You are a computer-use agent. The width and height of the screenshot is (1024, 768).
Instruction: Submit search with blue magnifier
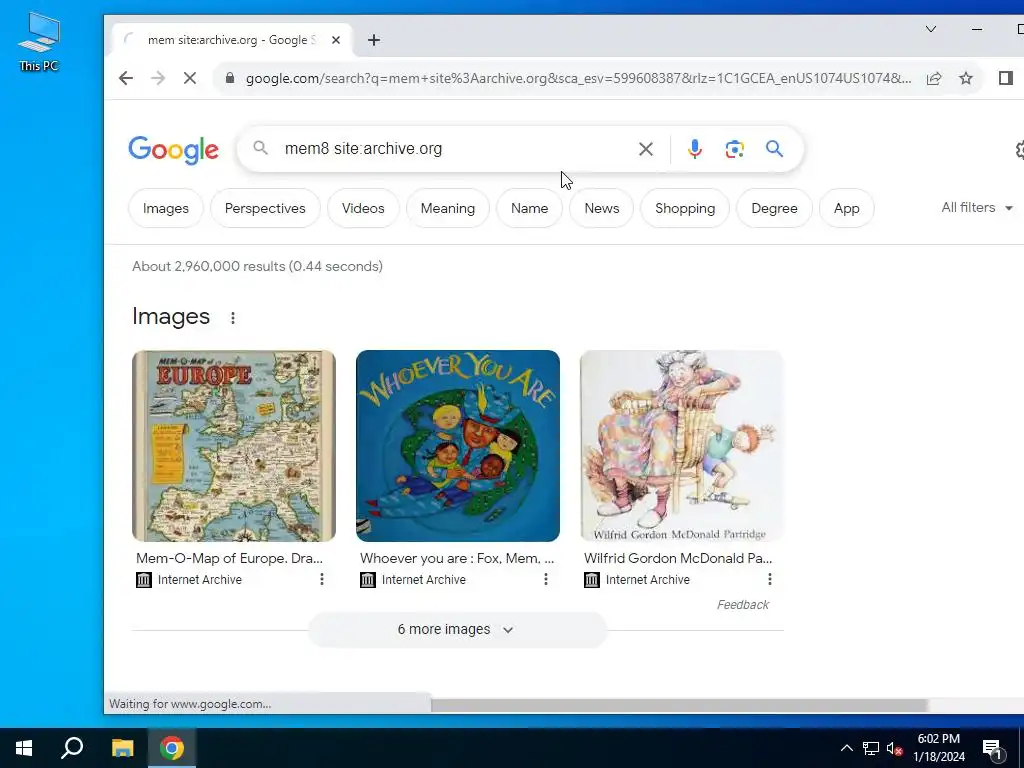point(775,149)
